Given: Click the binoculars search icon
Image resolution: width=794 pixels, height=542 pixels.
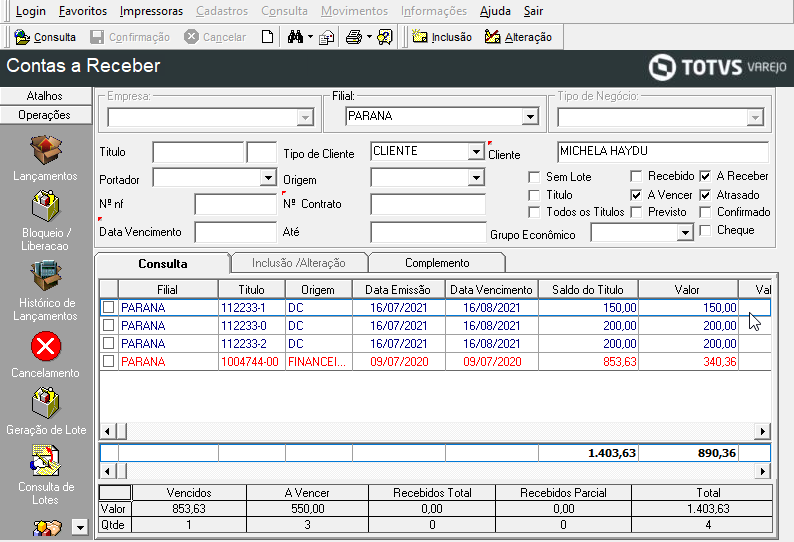Looking at the screenshot, I should pyautogui.click(x=295, y=37).
